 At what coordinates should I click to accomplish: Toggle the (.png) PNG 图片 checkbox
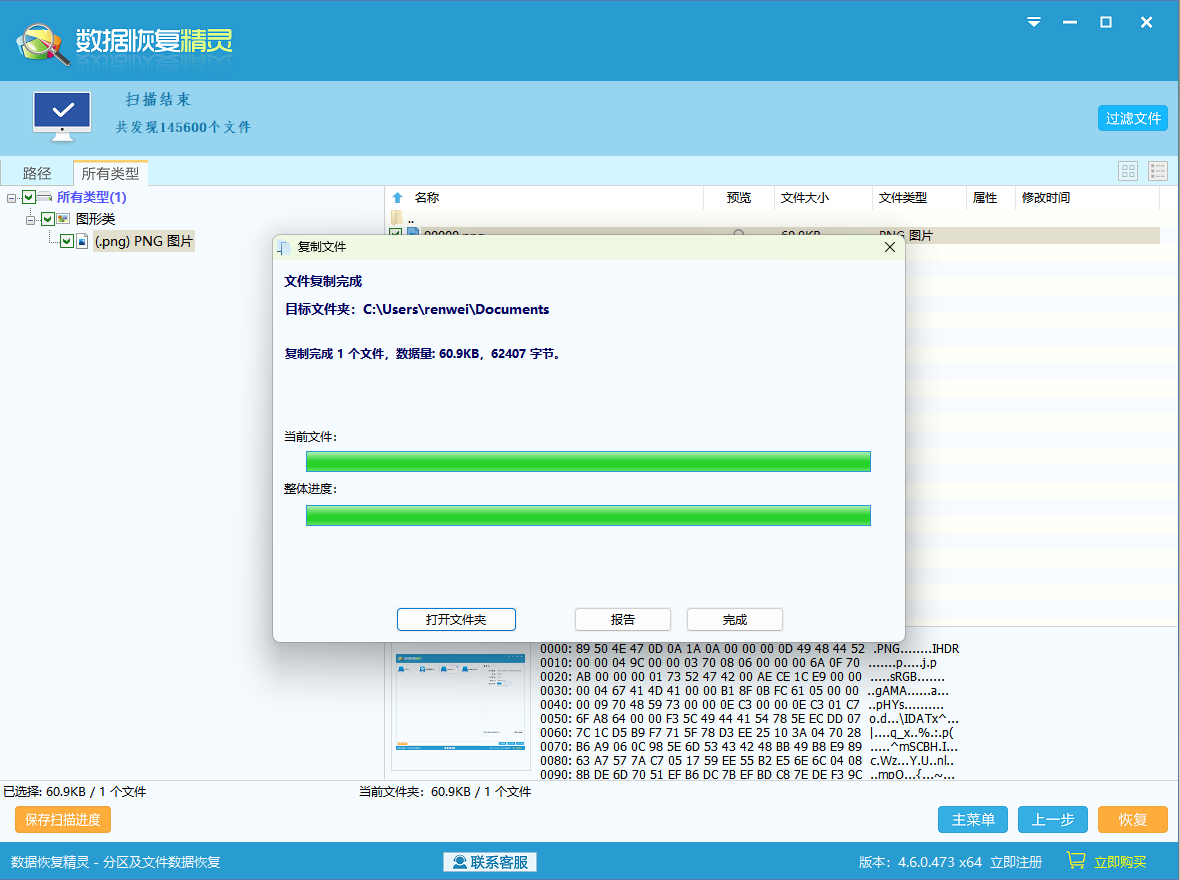tap(67, 241)
